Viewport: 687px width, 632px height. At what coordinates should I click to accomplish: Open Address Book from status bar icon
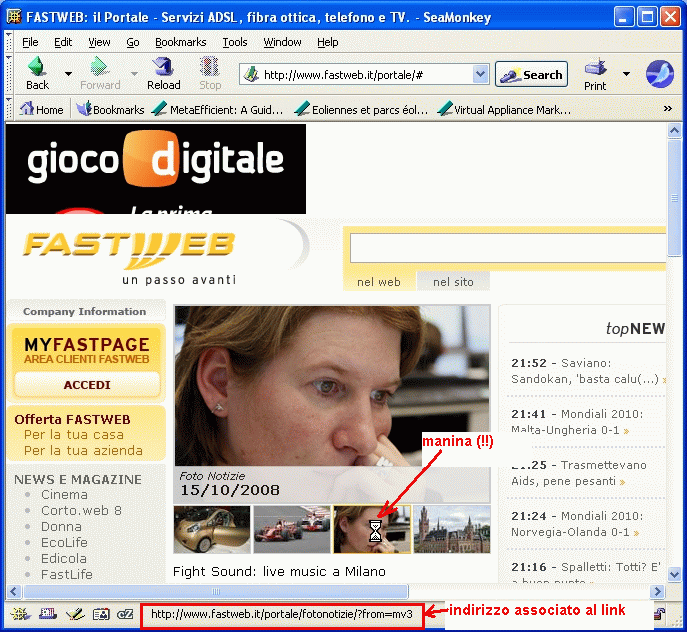pyautogui.click(x=101, y=614)
